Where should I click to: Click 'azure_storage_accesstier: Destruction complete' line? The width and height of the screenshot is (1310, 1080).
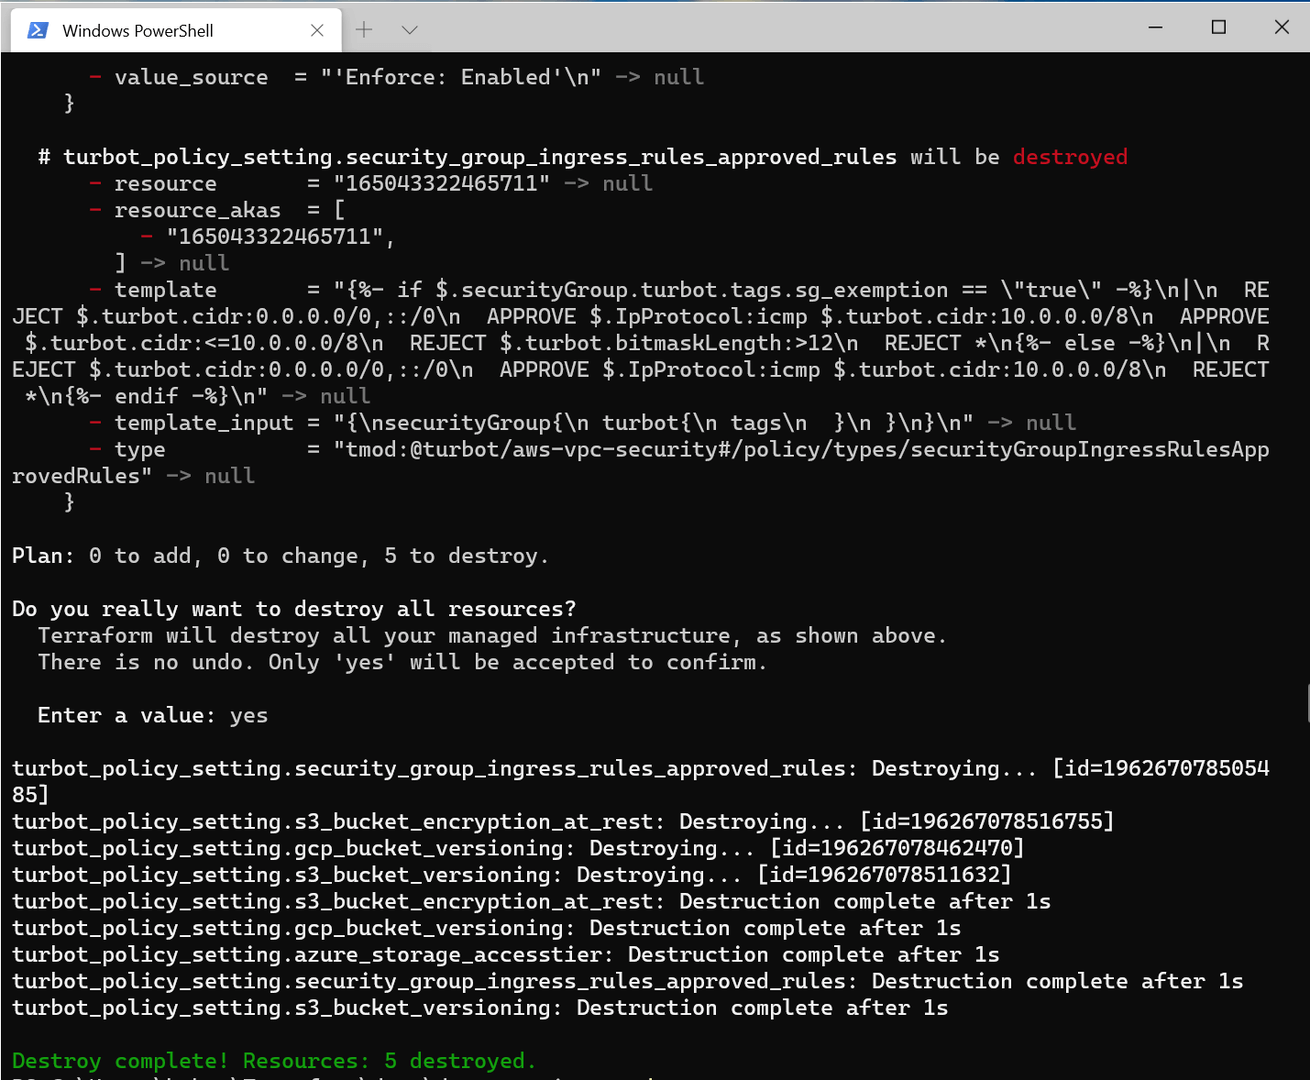pyautogui.click(x=506, y=955)
